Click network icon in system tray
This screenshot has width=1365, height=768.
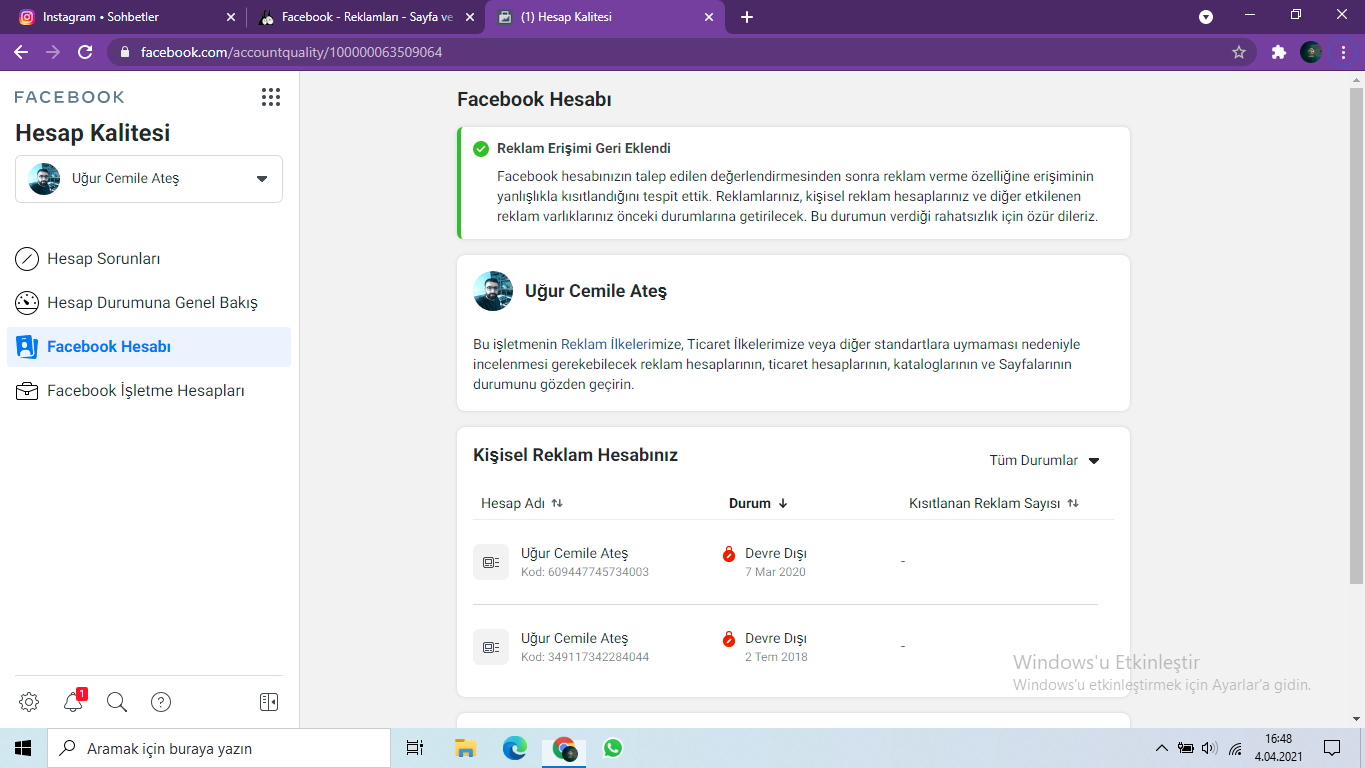click(x=1235, y=748)
